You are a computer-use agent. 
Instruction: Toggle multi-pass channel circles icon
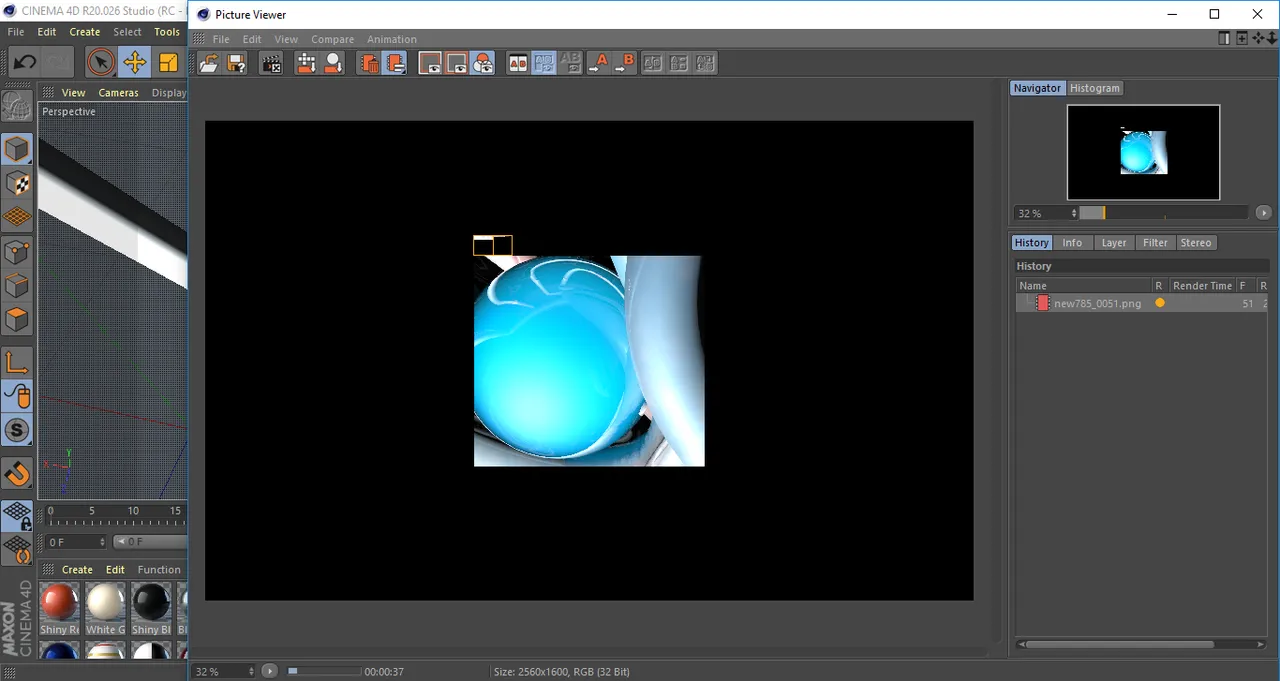483,63
